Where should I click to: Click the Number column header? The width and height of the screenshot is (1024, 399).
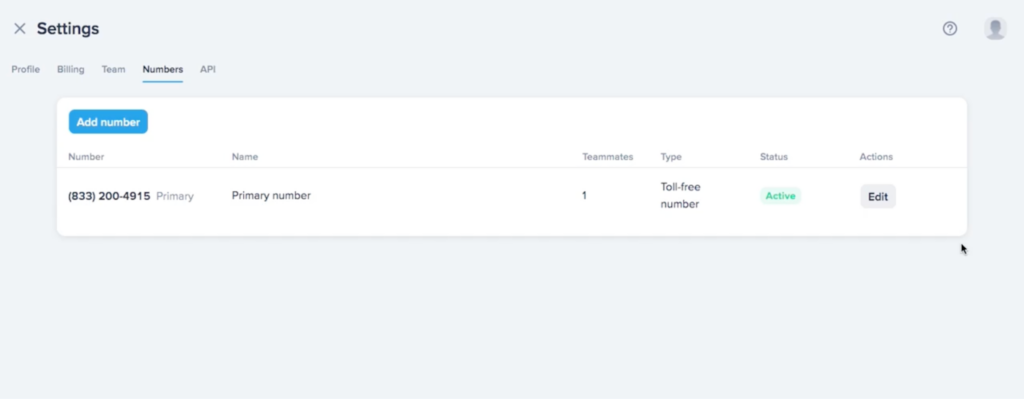pos(86,157)
